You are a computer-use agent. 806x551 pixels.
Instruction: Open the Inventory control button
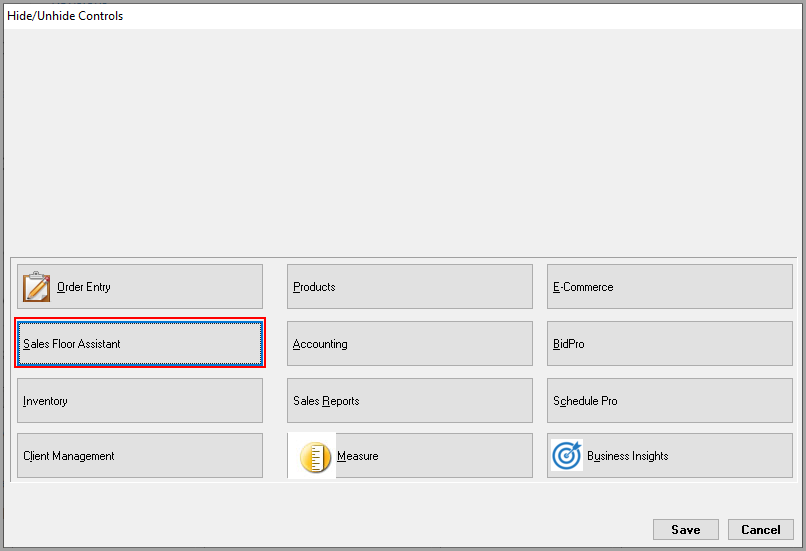[x=140, y=400]
